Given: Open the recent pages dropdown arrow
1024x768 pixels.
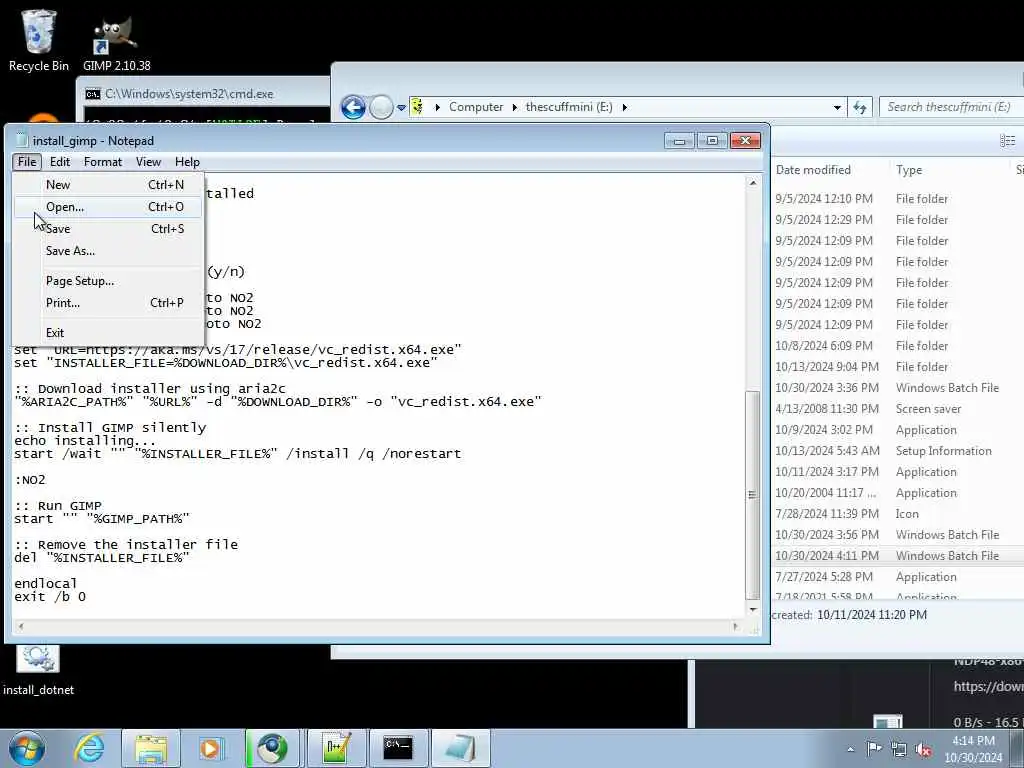Looking at the screenshot, I should [401, 108].
